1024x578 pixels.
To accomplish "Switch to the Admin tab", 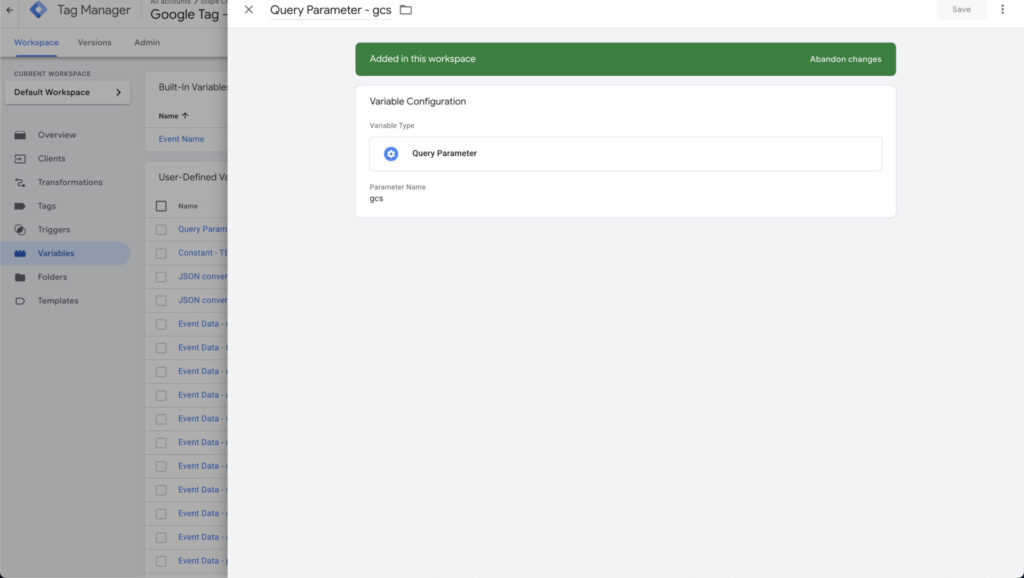I will coord(146,43).
